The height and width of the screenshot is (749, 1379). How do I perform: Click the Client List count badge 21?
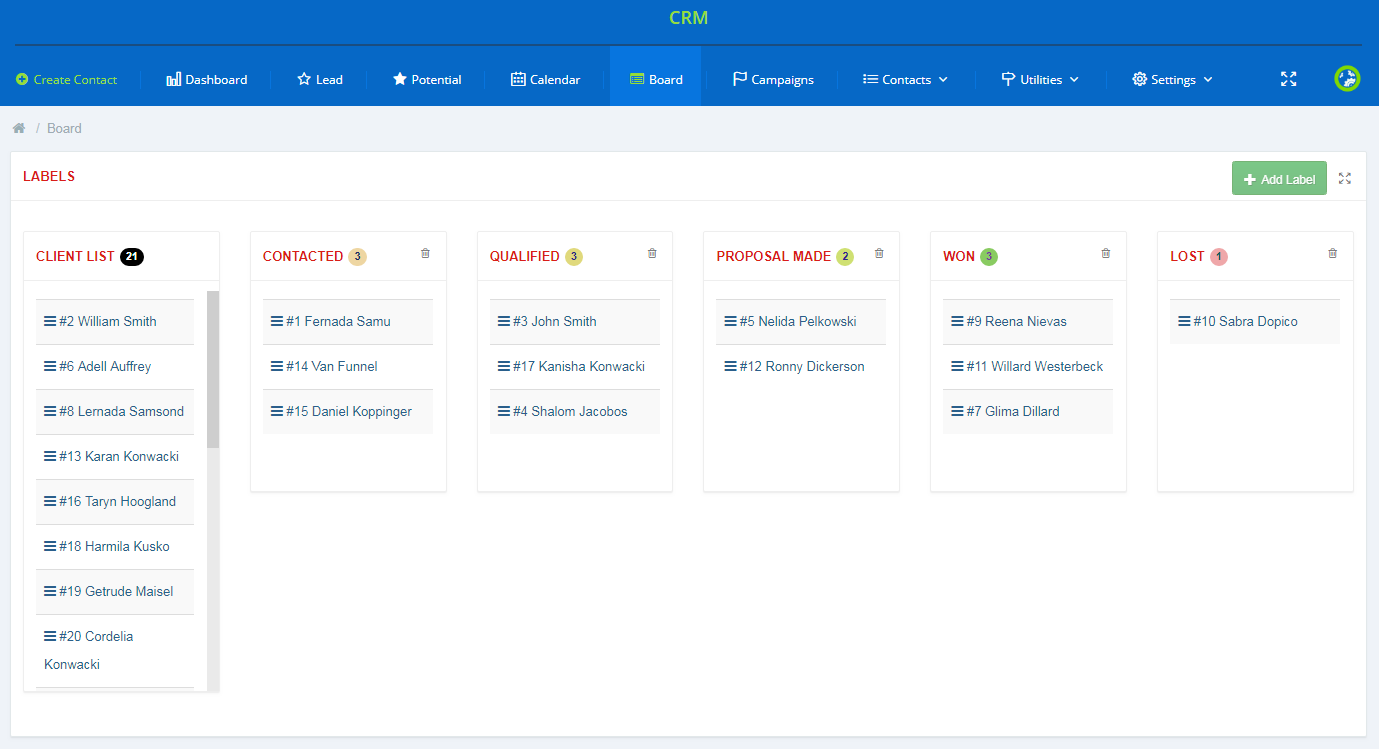click(x=132, y=257)
